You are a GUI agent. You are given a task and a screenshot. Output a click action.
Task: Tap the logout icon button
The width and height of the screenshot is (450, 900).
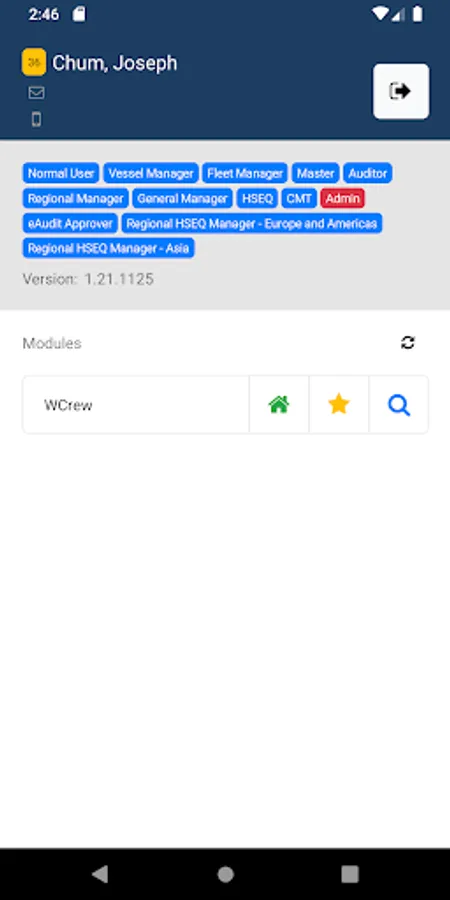click(x=401, y=91)
